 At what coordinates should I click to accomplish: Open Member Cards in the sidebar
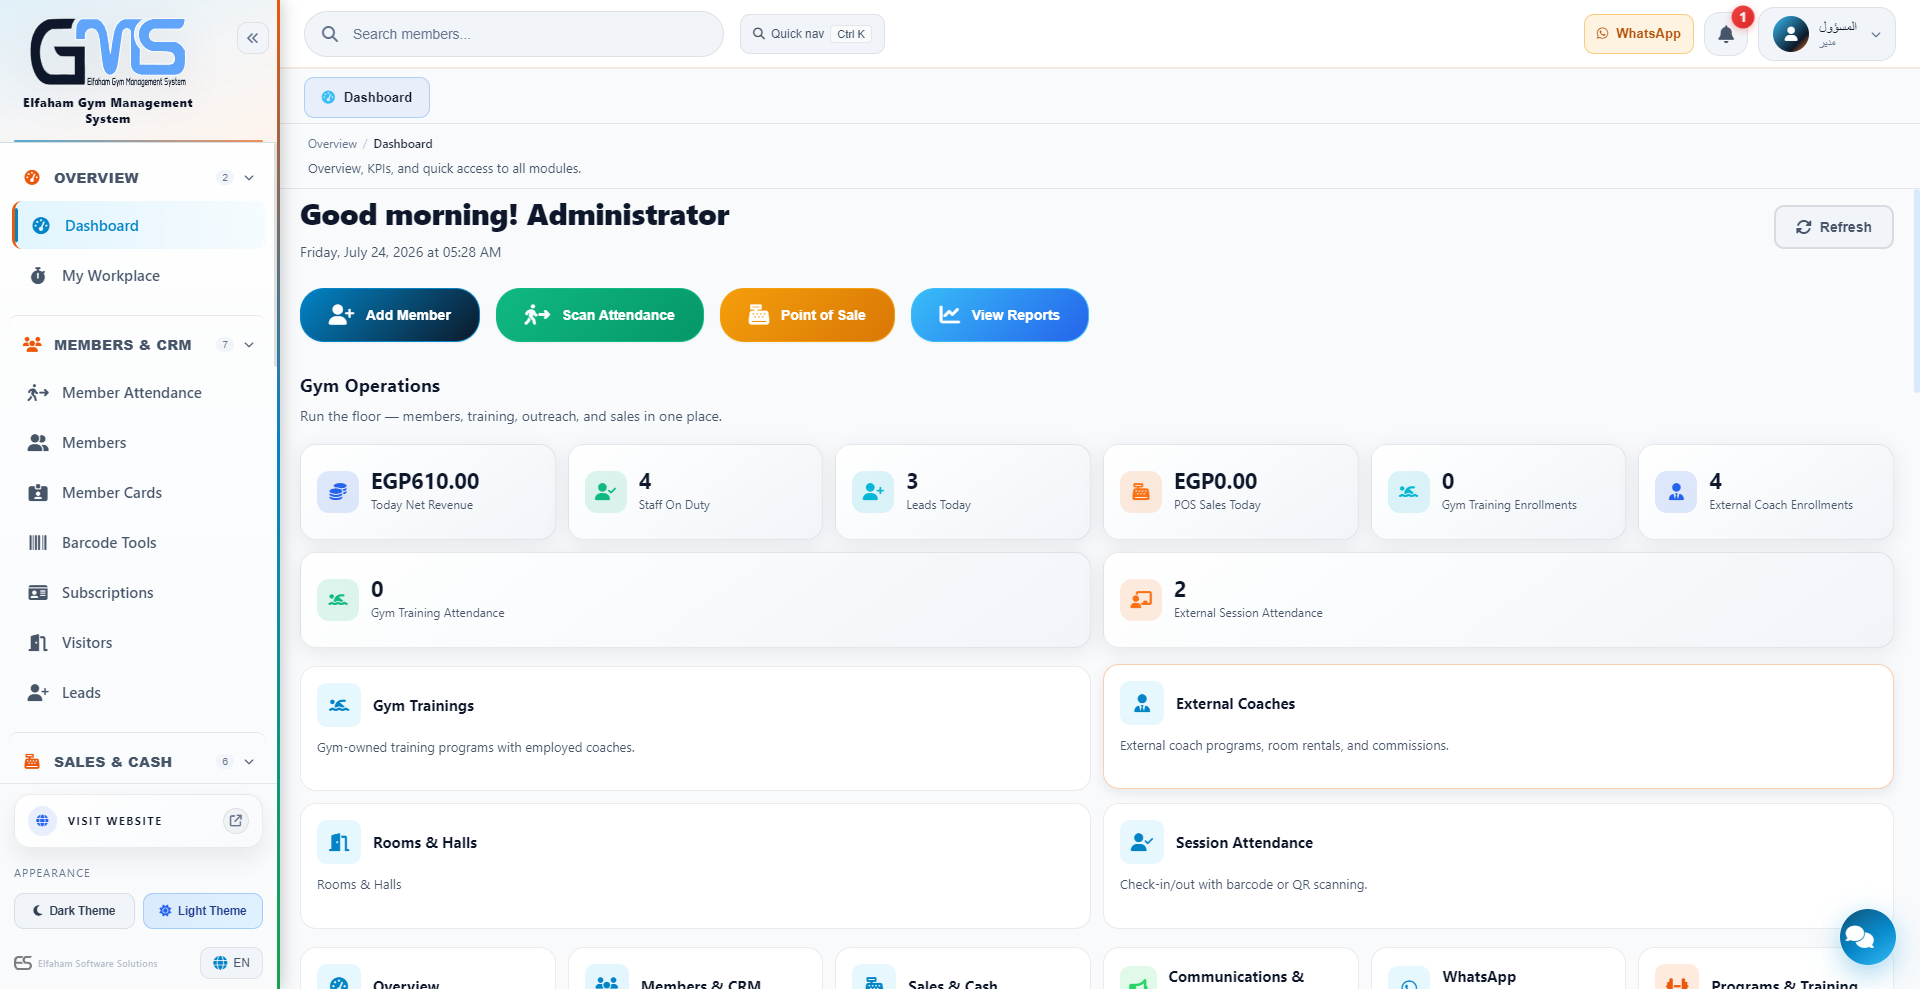pos(140,493)
